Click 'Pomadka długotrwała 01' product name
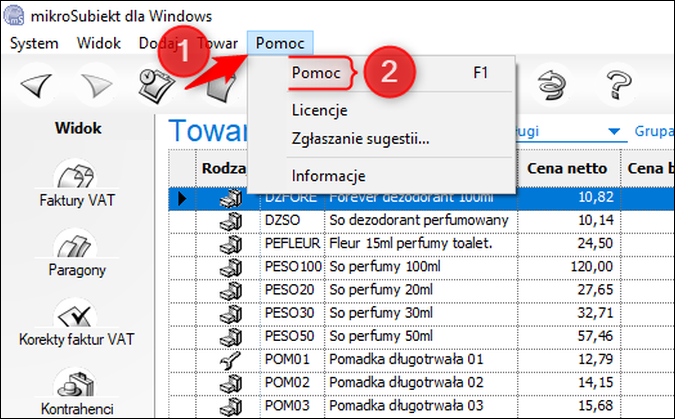This screenshot has width=675, height=419. coord(406,360)
